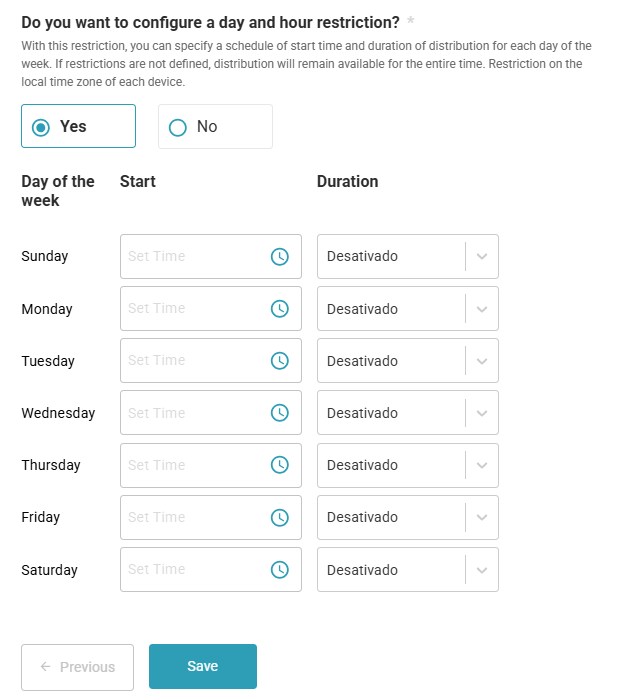This screenshot has width=619, height=696.
Task: Focus Tuesday's Set Time input field
Action: (x=211, y=360)
